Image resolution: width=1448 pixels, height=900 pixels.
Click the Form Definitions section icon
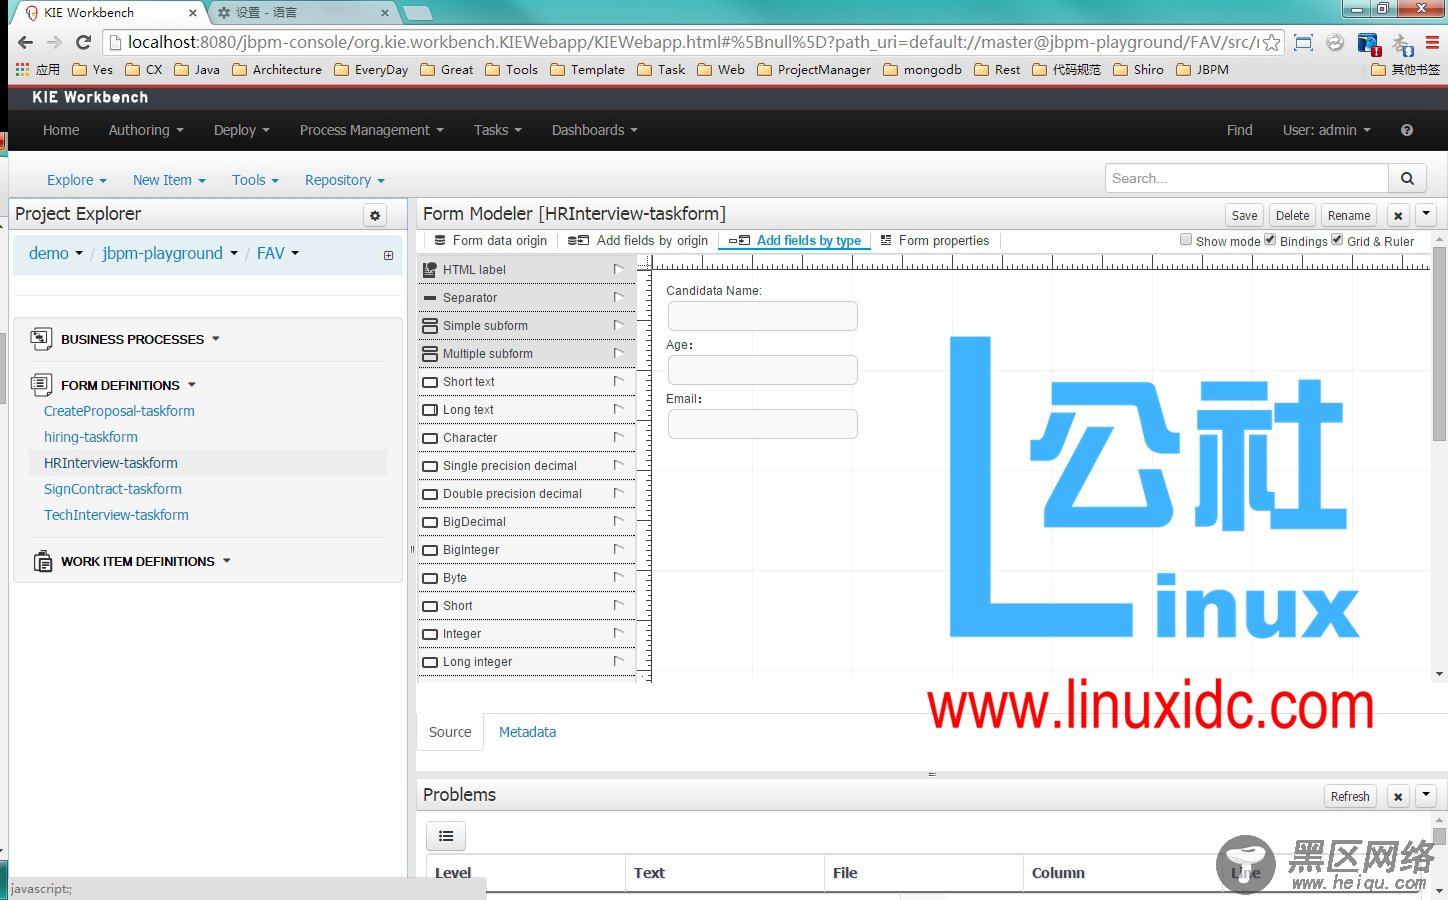pos(41,385)
